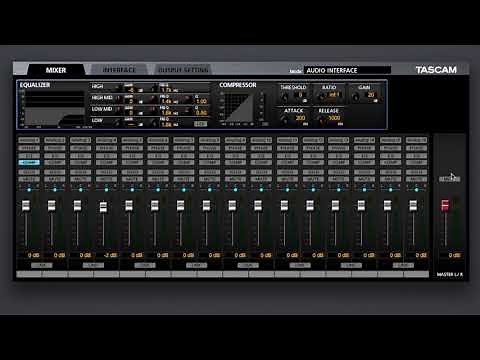Link channels 1 and 2
The width and height of the screenshot is (480, 360).
(x=41, y=265)
